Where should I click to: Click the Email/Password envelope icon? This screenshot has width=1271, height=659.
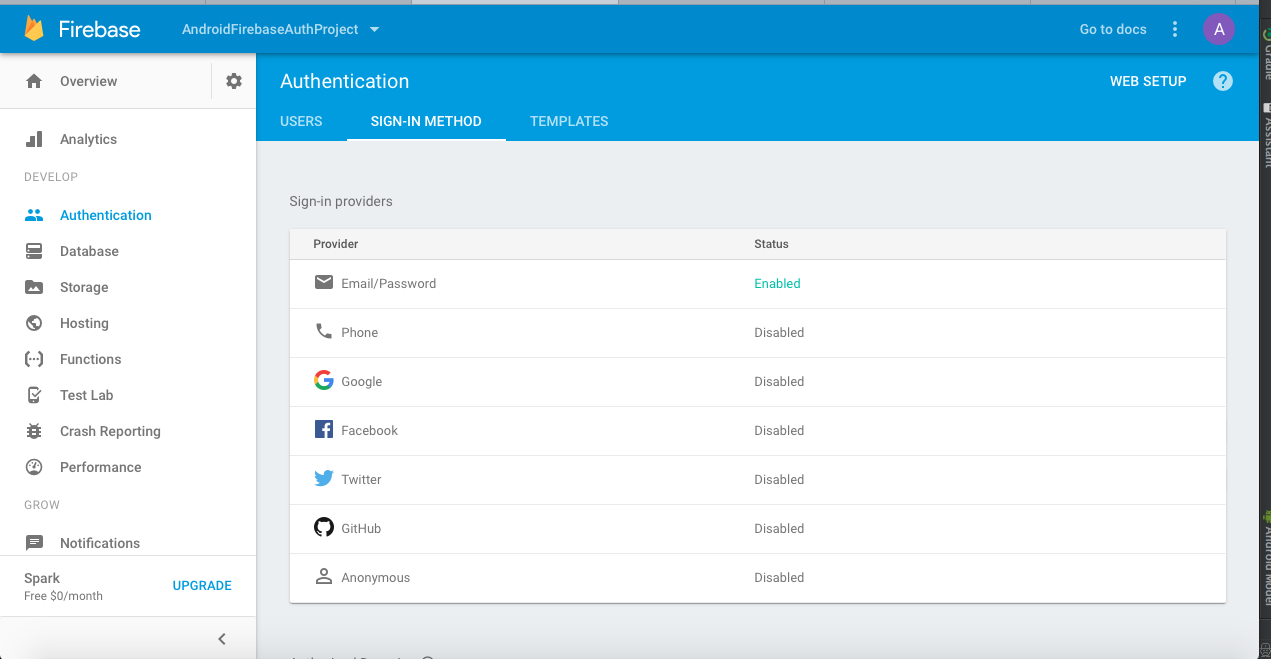pos(323,283)
